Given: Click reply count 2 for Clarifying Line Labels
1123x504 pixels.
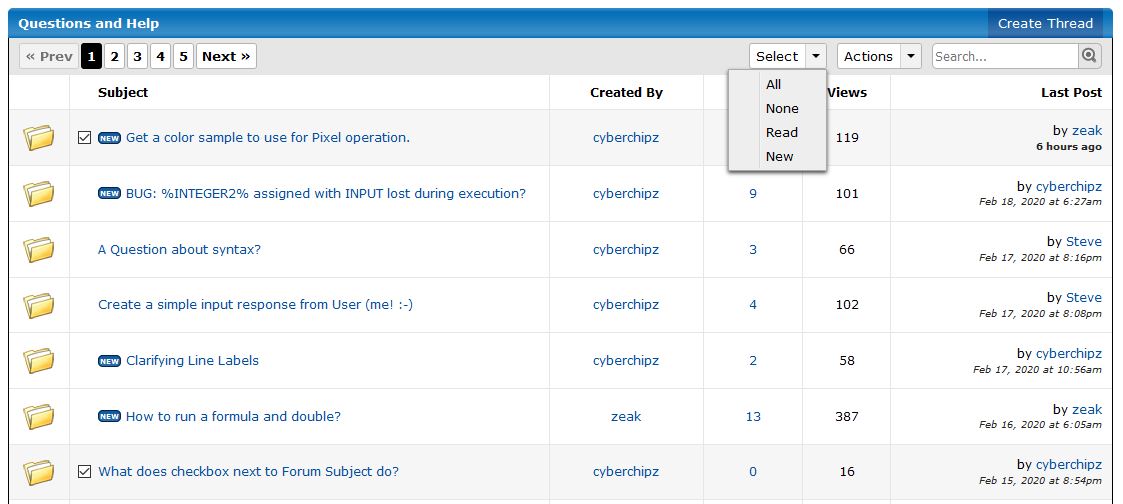Looking at the screenshot, I should (x=753, y=361).
